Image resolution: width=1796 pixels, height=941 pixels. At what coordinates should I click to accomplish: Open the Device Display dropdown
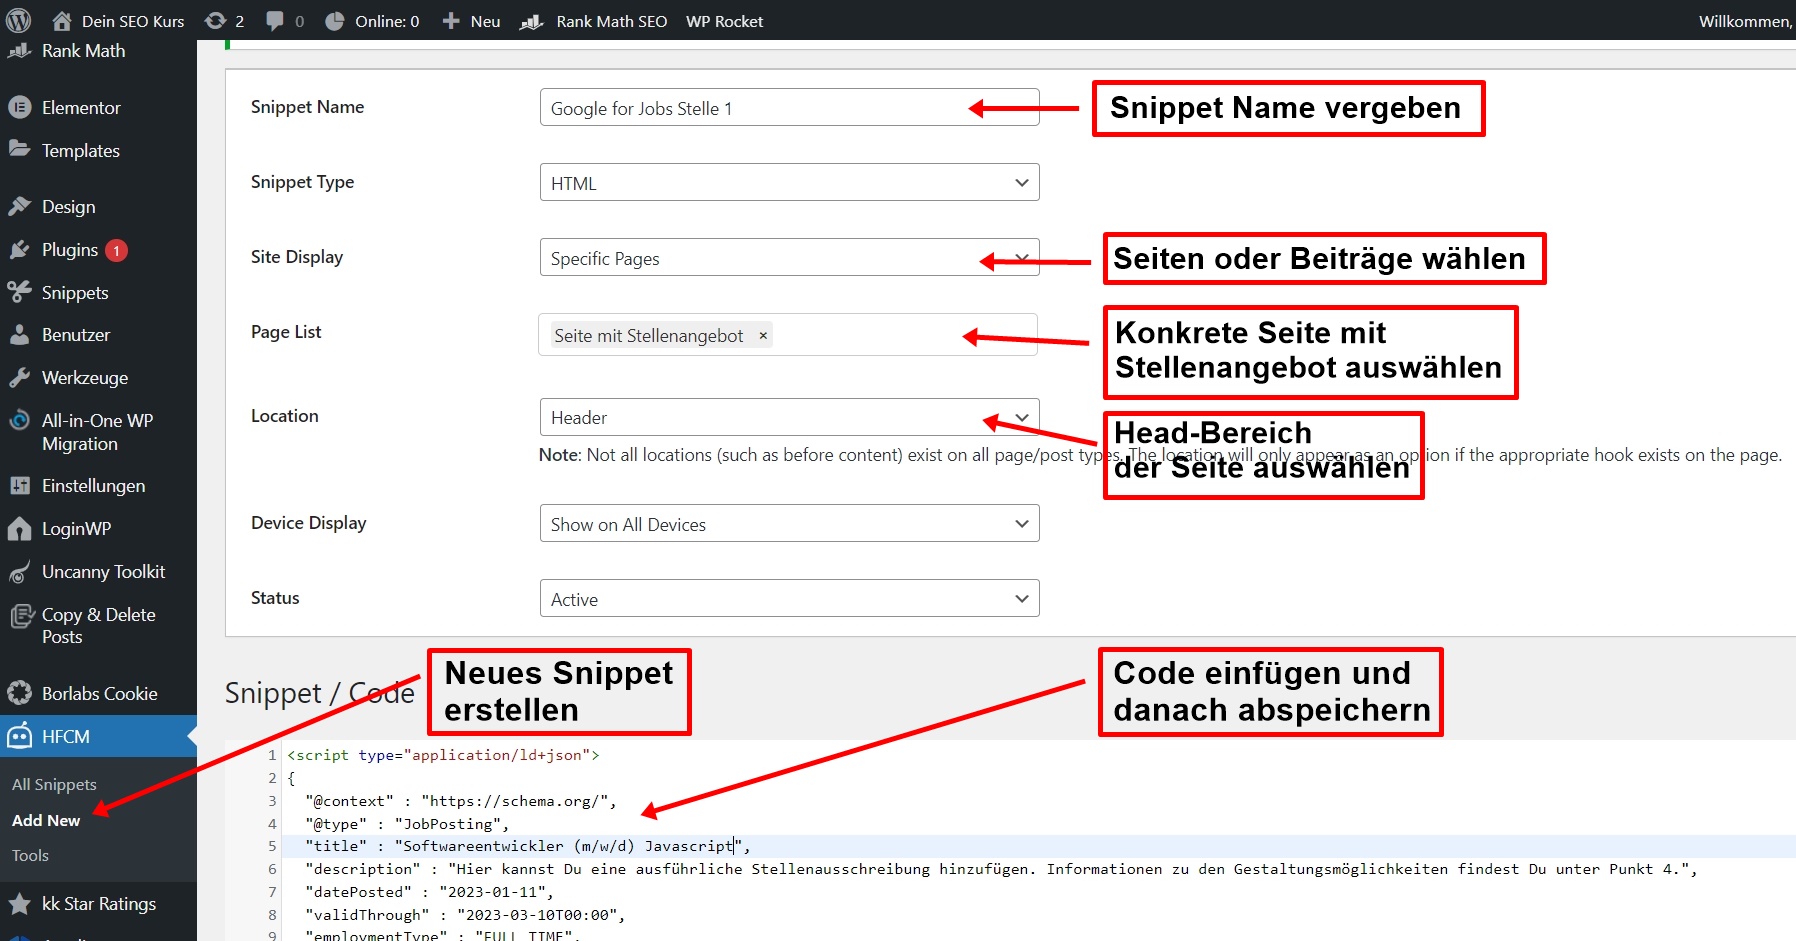789,524
